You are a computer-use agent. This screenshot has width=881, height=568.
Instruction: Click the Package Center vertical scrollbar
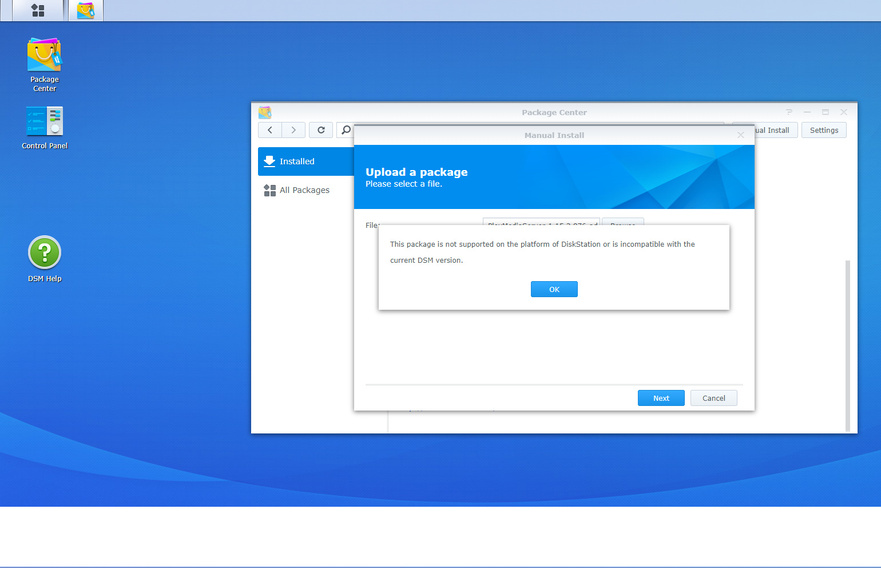(x=848, y=346)
